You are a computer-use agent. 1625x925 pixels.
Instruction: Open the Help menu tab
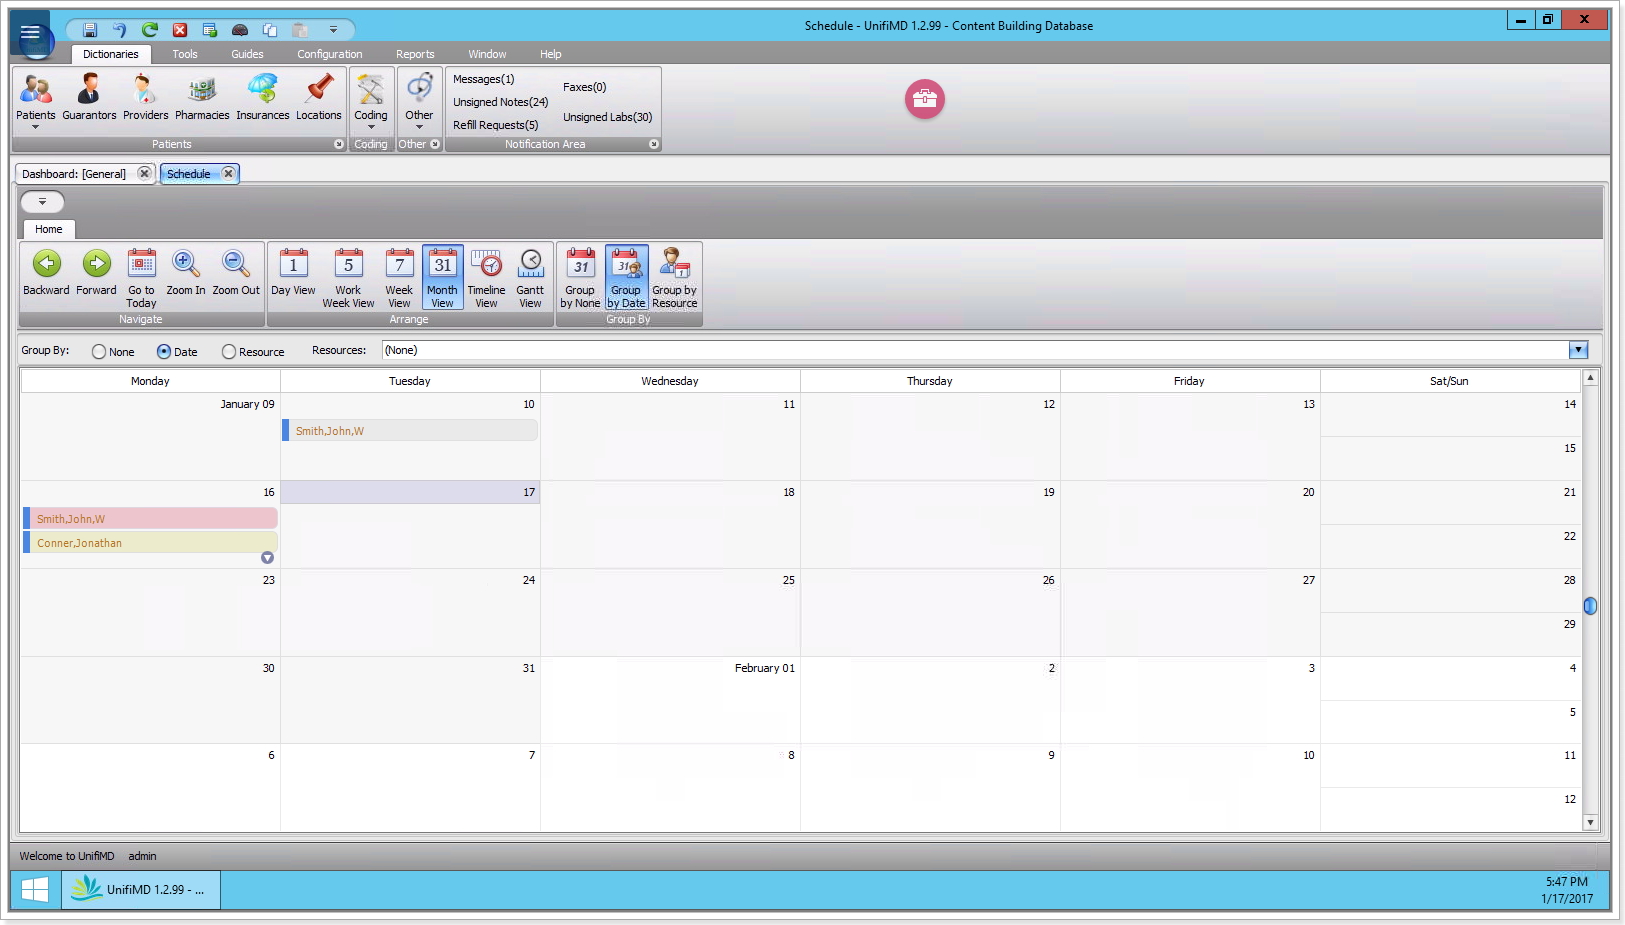point(550,54)
